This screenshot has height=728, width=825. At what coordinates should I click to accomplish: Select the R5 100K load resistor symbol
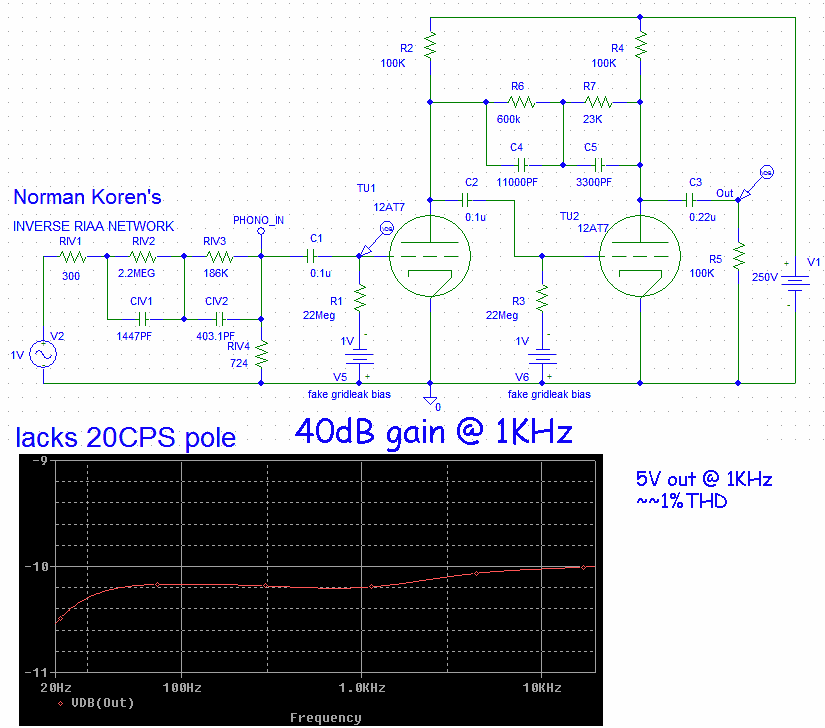tap(739, 256)
